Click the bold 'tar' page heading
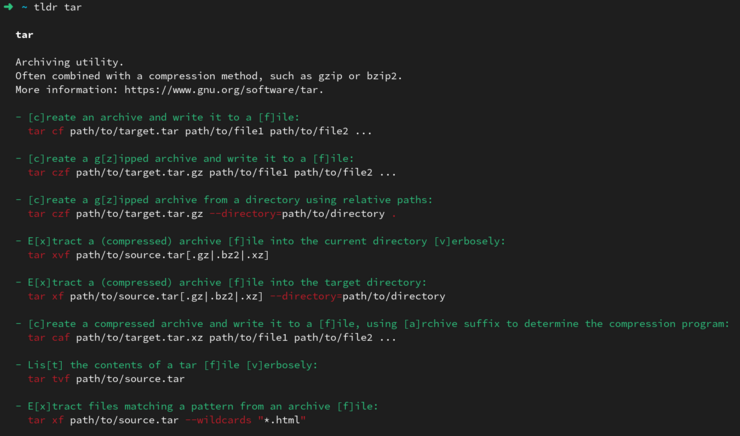Image resolution: width=740 pixels, height=436 pixels. (24, 34)
